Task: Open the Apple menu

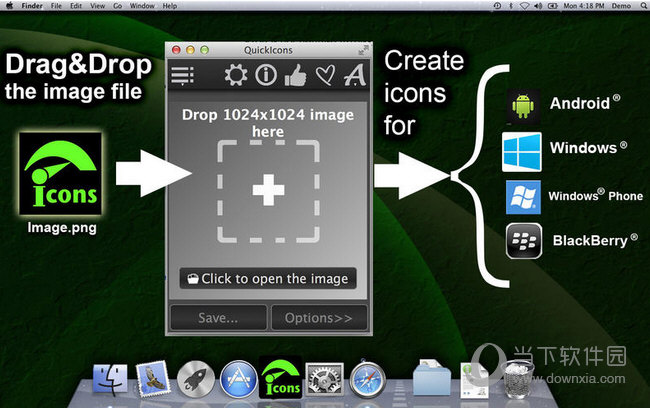Action: click(x=9, y=6)
